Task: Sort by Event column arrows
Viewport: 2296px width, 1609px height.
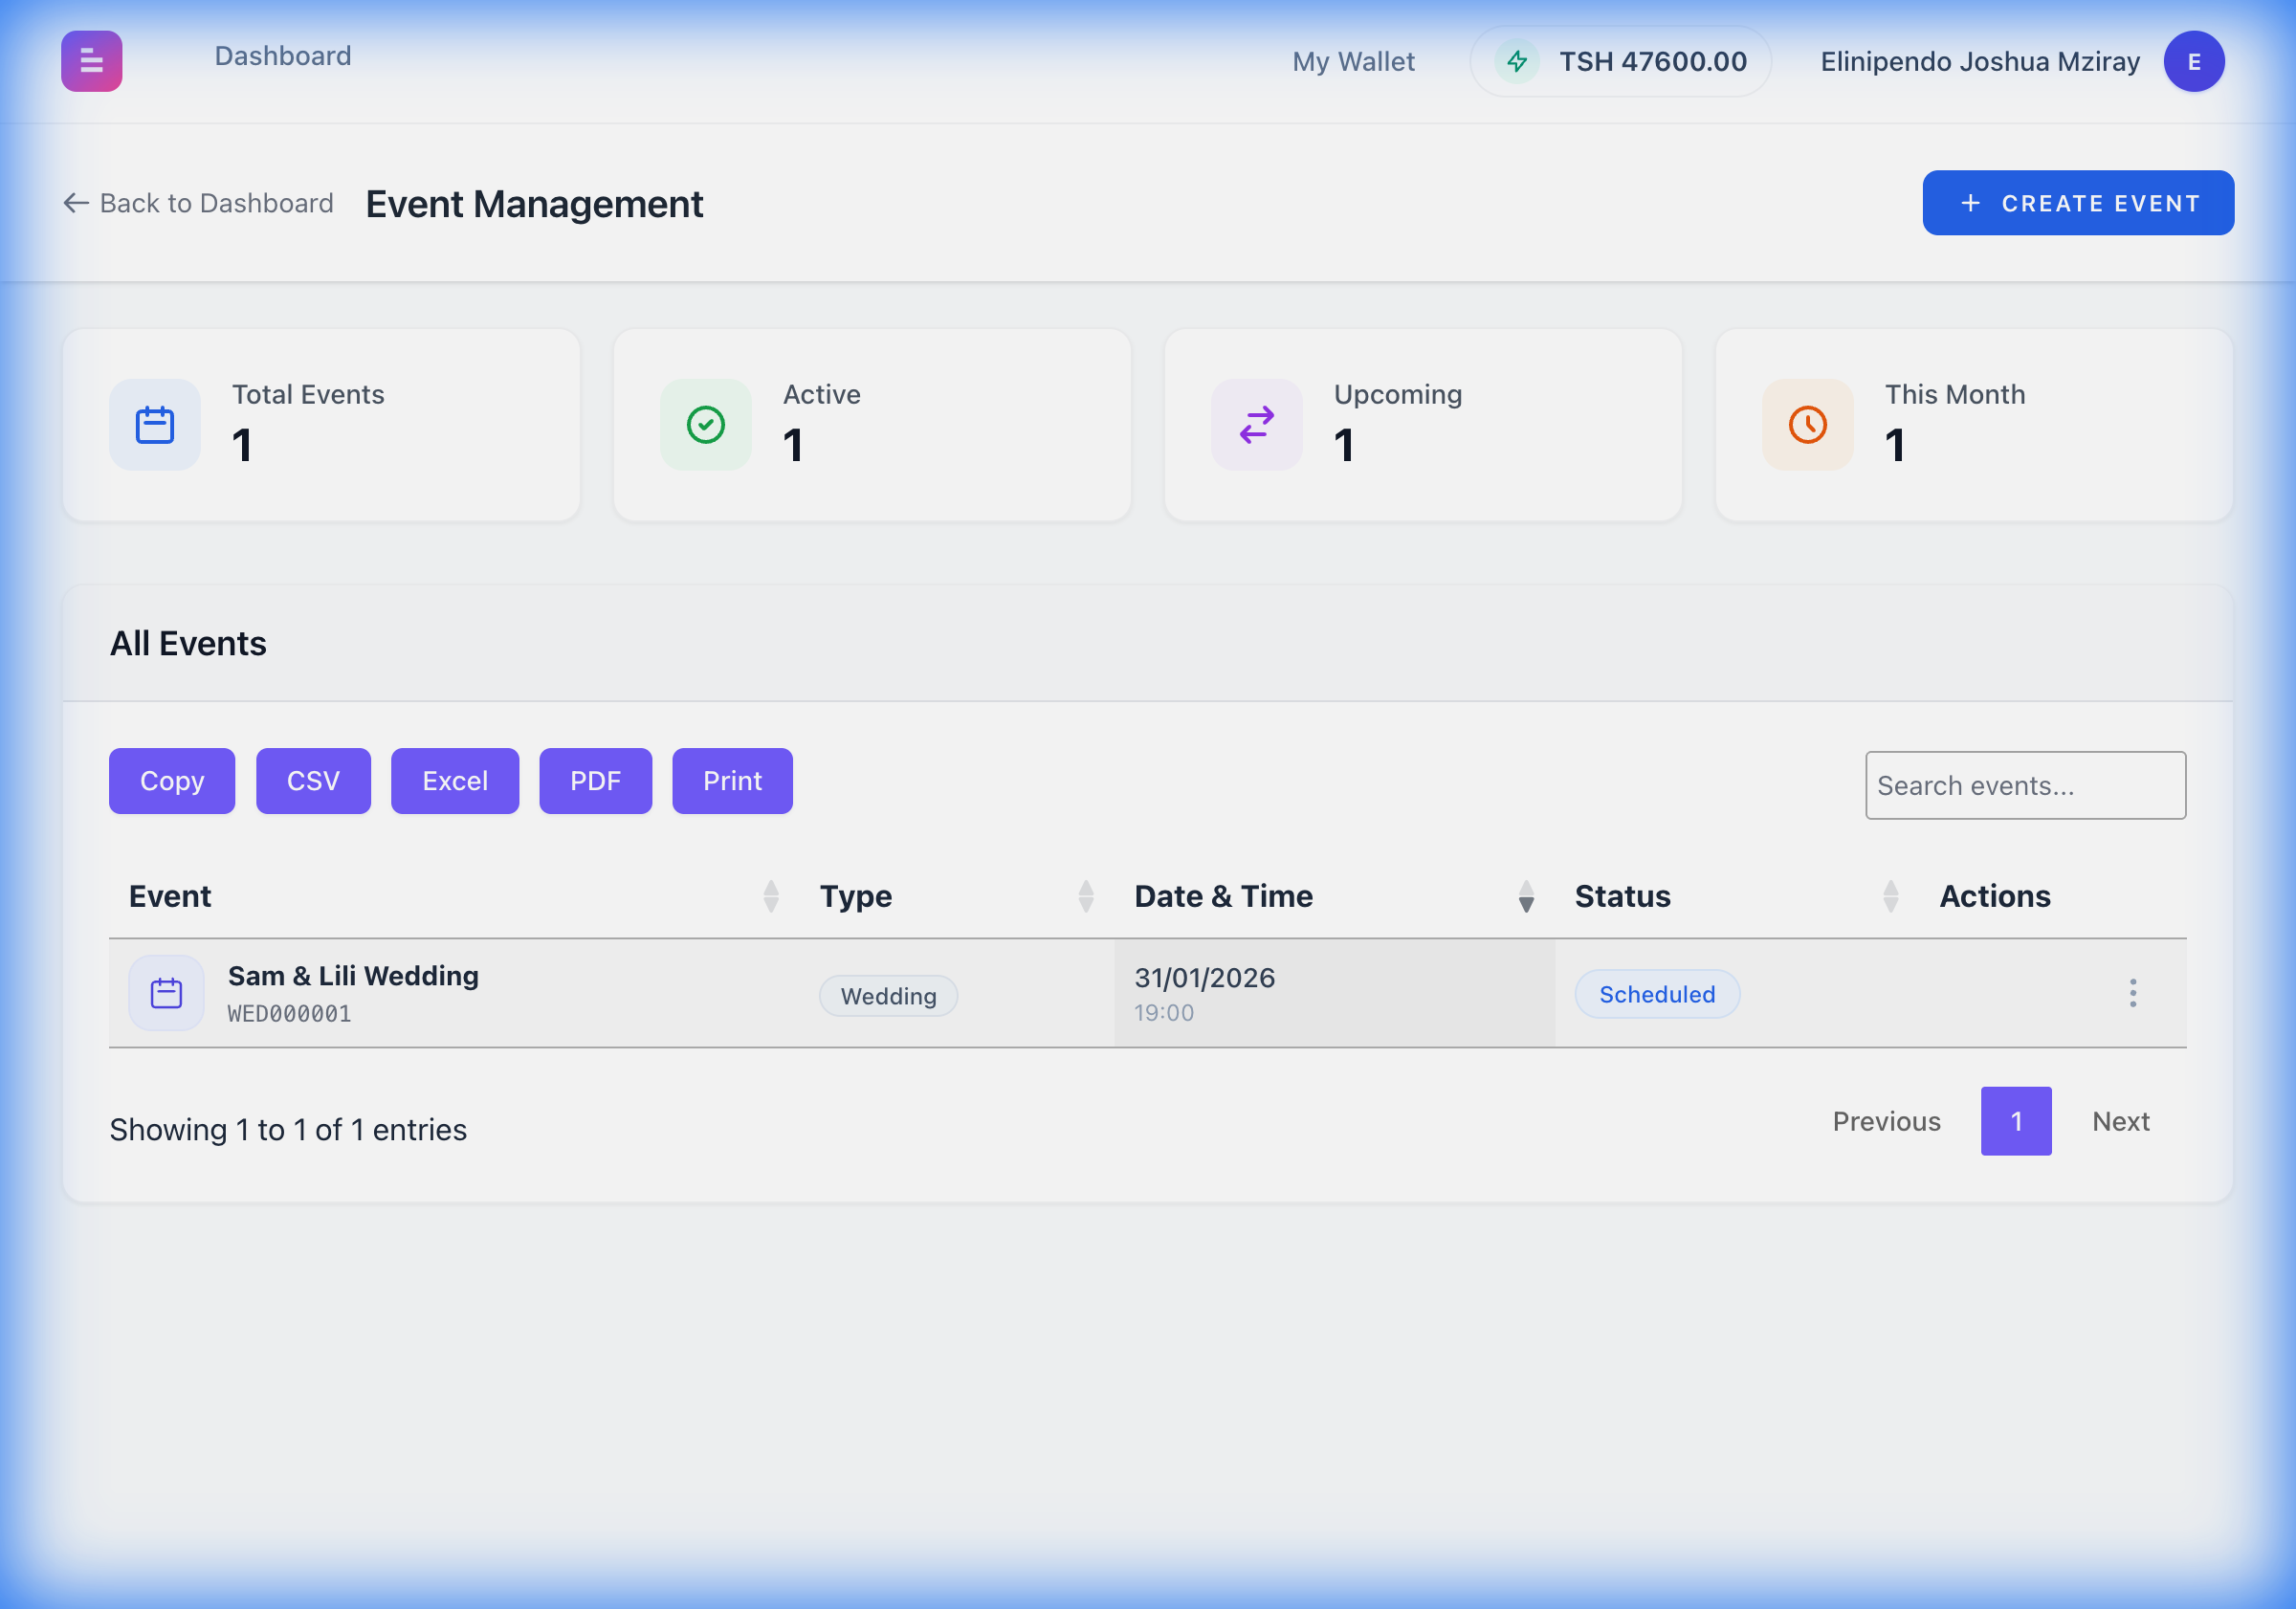Action: coord(771,896)
